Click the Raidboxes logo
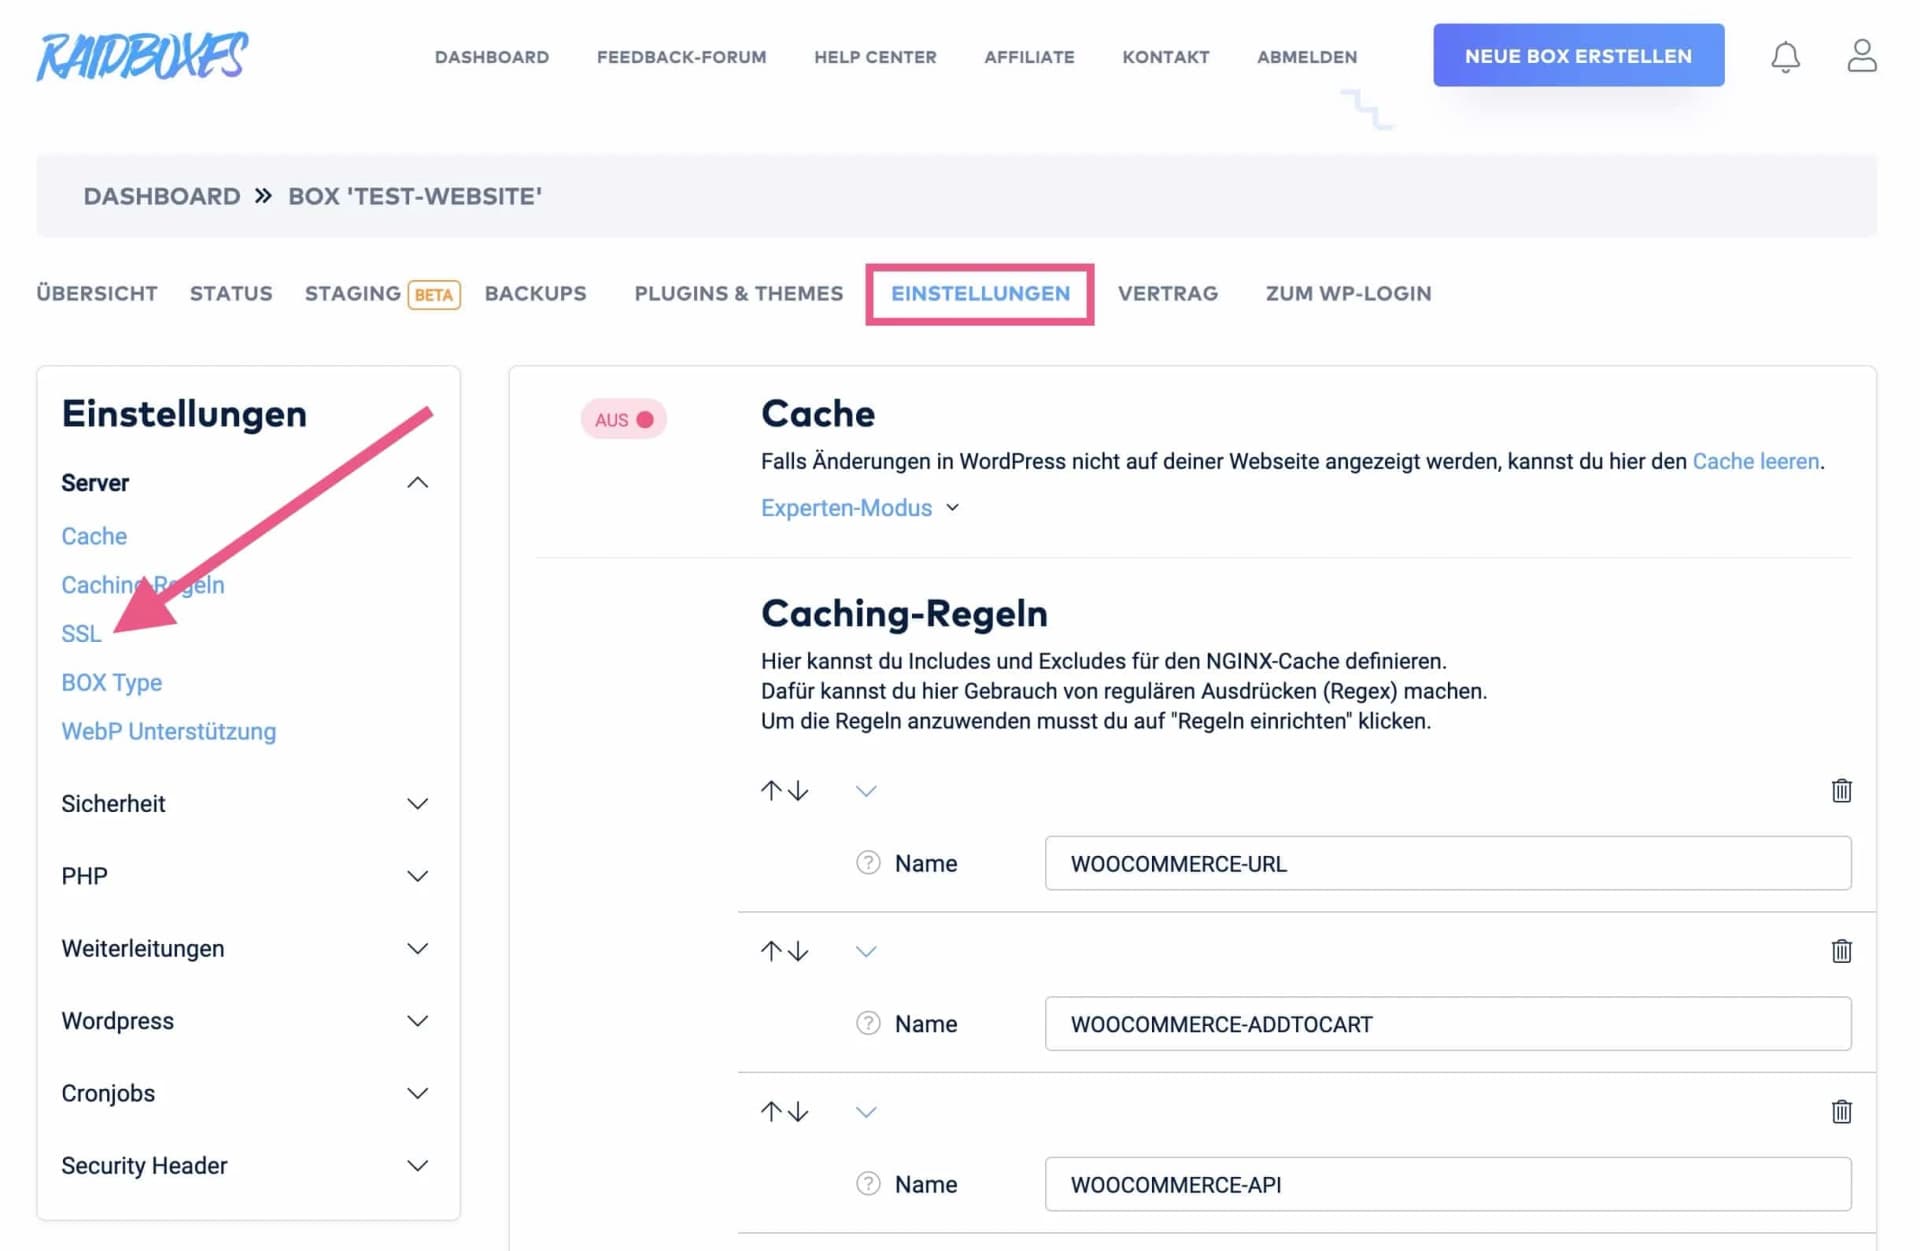Viewport: 1920px width, 1251px height. [x=142, y=56]
